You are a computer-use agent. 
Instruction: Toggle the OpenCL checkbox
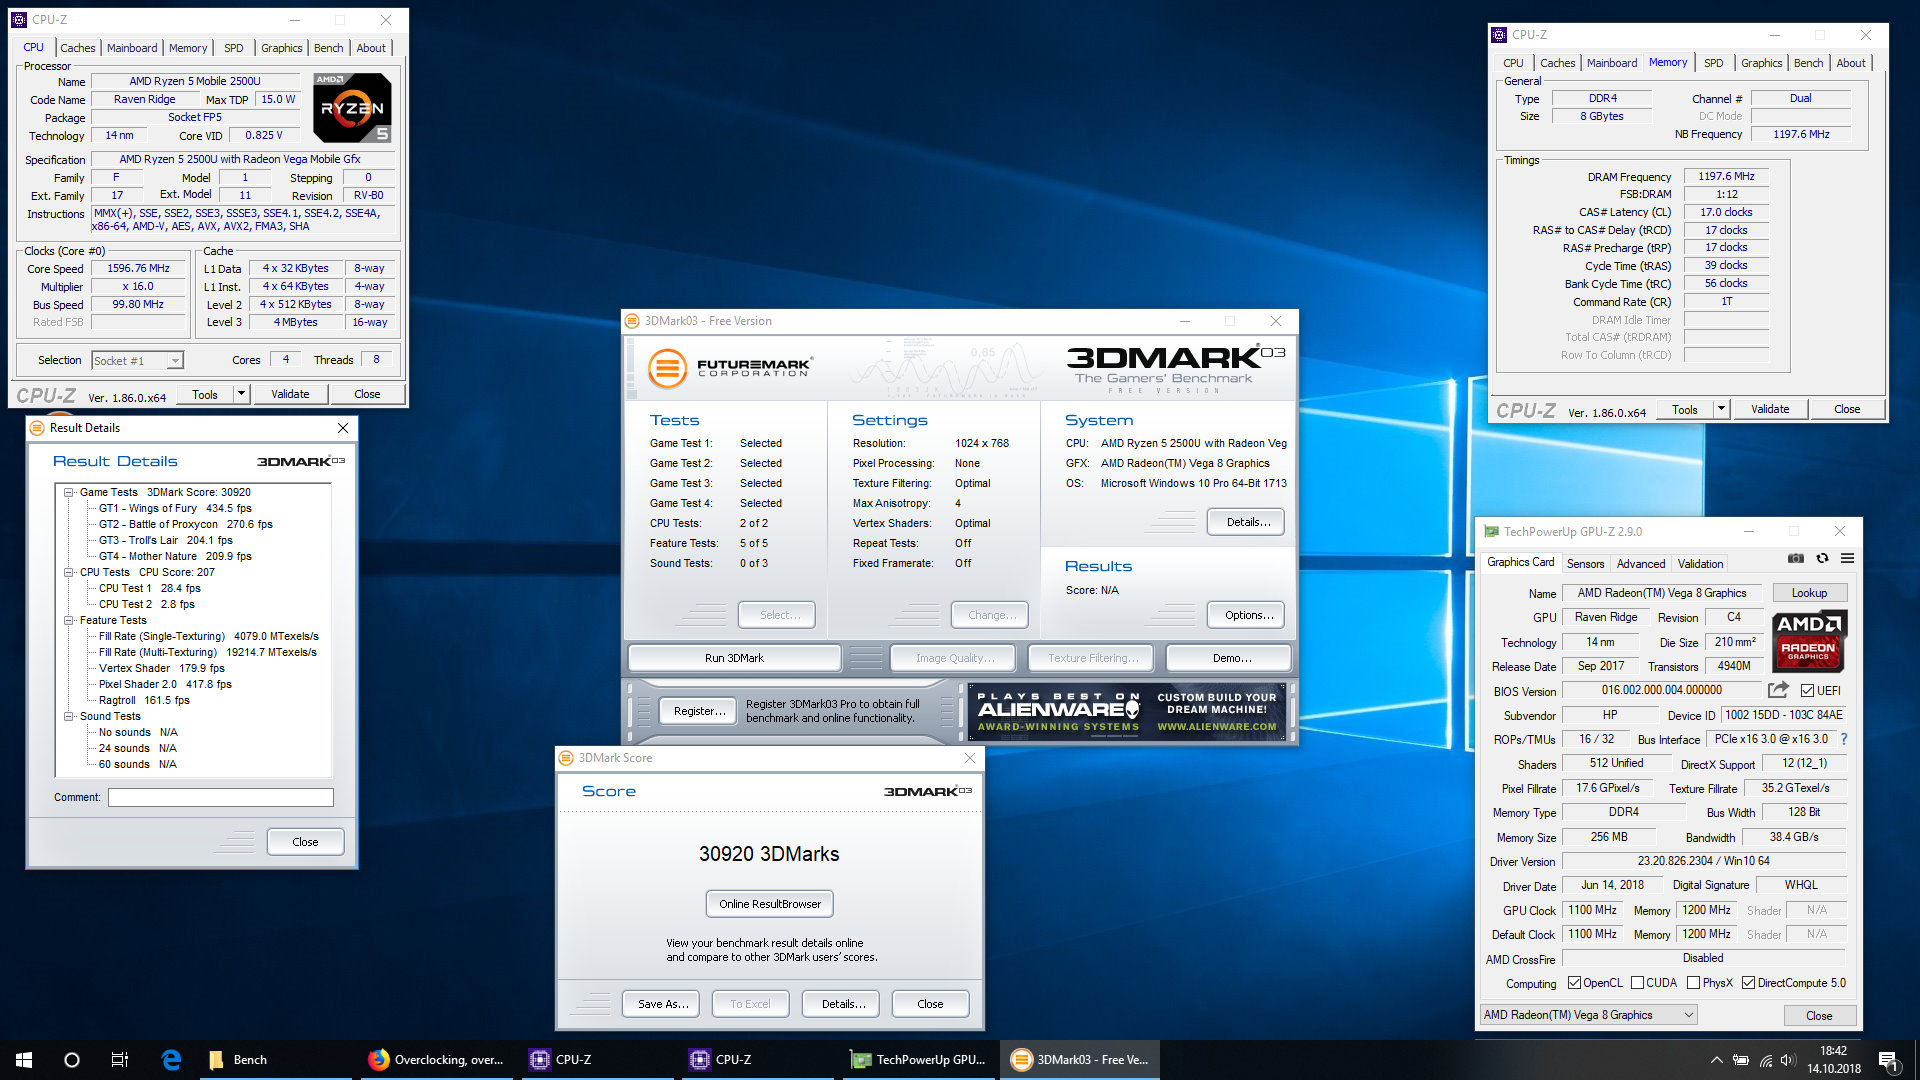click(1574, 983)
